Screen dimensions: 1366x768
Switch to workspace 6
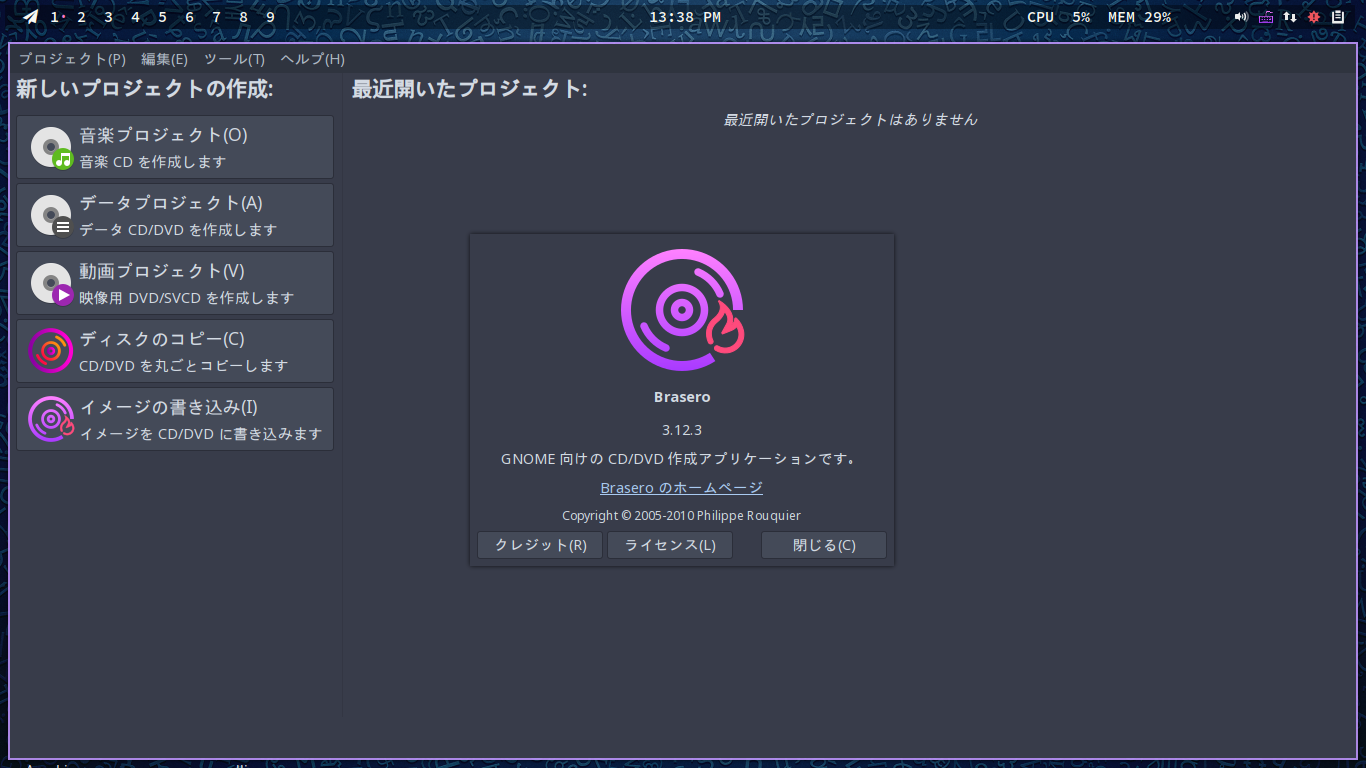click(x=189, y=17)
